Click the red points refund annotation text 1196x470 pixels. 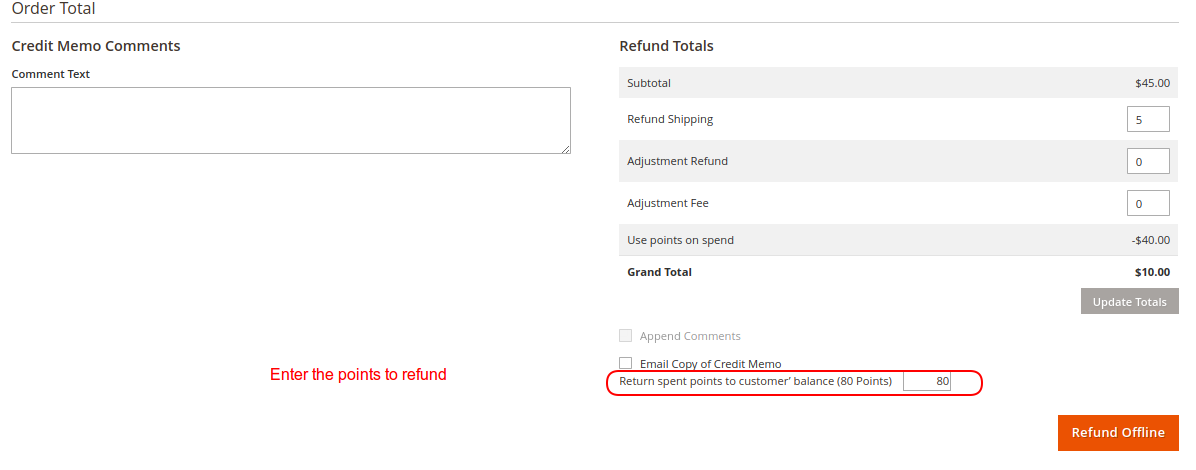tap(358, 375)
